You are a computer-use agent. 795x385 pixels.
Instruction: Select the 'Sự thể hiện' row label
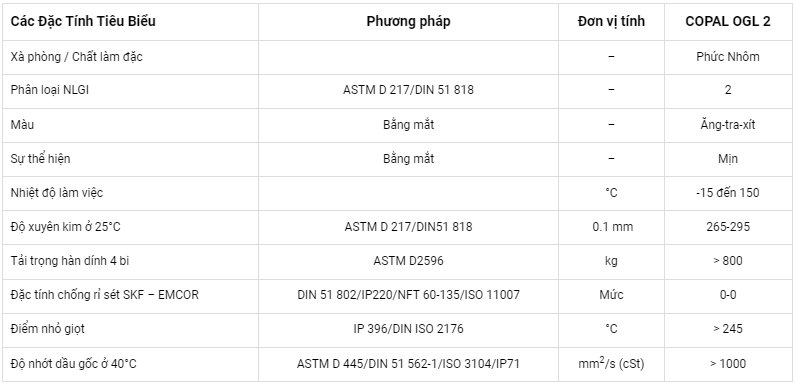(41, 159)
